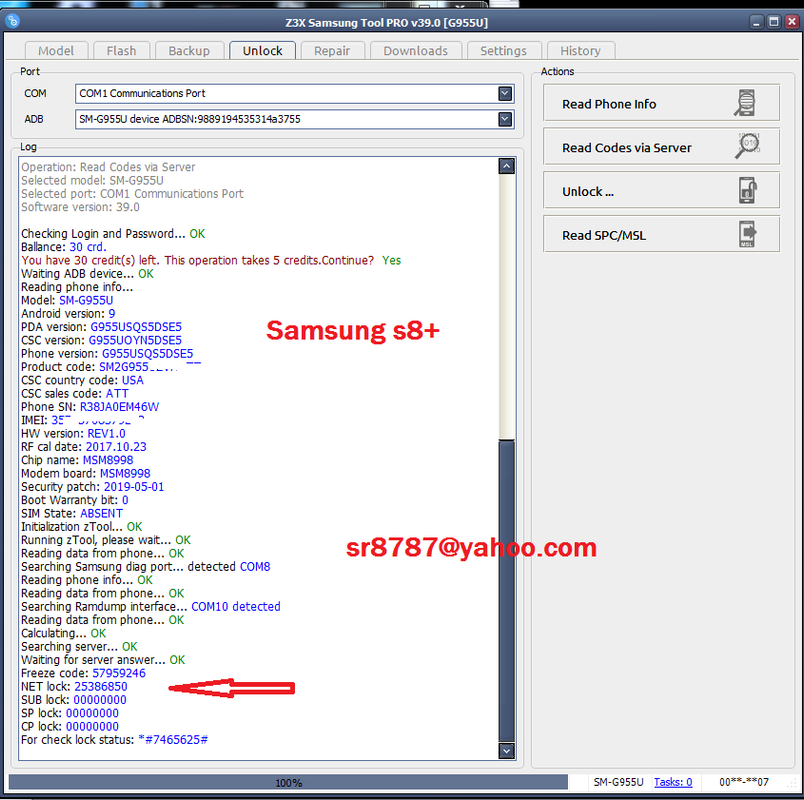
Task: Click the Ballance 30 crd. value
Action: click(88, 247)
